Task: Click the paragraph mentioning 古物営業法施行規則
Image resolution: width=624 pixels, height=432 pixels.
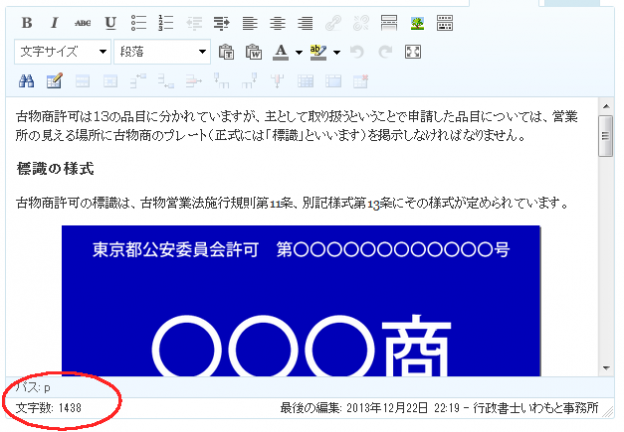Action: (292, 203)
